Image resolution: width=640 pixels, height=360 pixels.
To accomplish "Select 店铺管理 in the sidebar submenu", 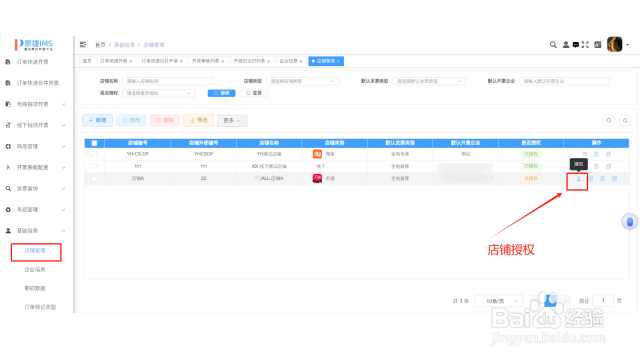I will (x=35, y=251).
